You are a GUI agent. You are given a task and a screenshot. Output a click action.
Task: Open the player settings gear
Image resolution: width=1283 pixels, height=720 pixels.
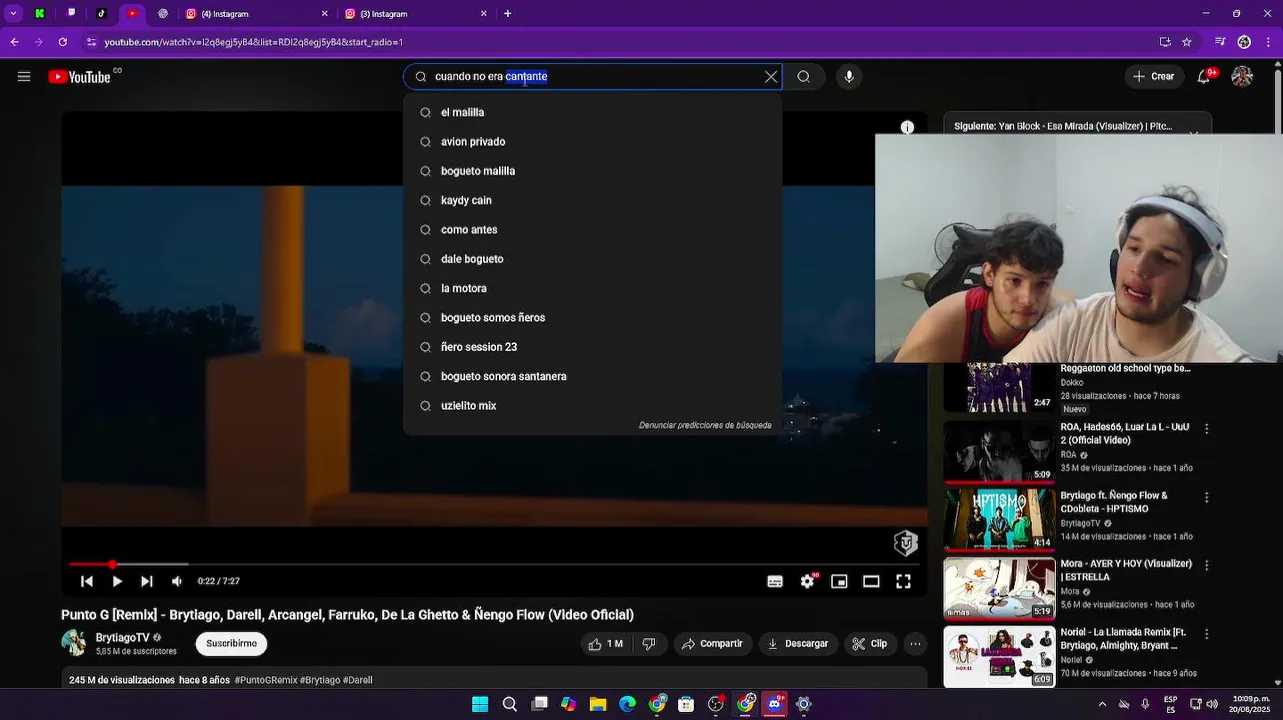807,581
